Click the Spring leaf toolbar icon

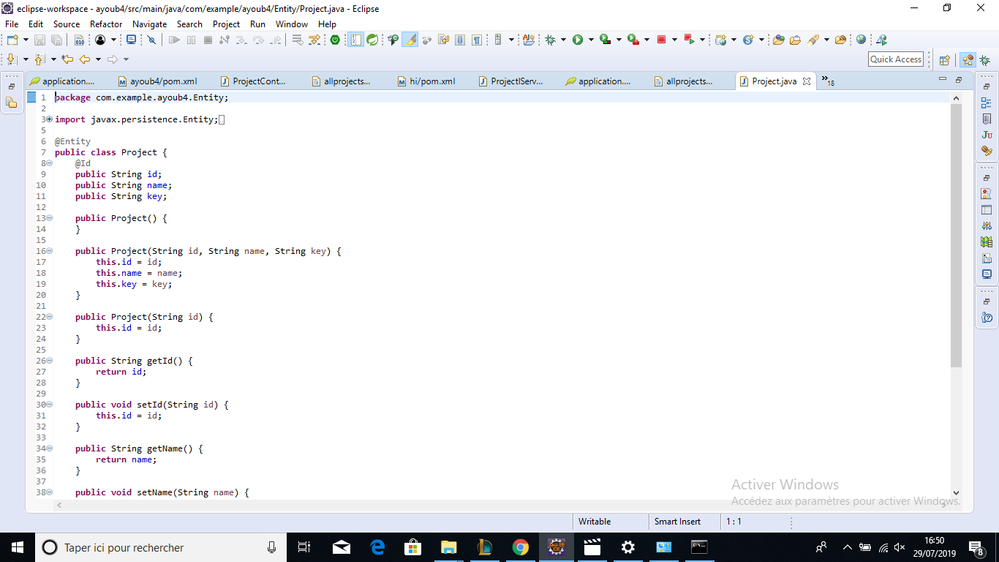click(x=372, y=40)
